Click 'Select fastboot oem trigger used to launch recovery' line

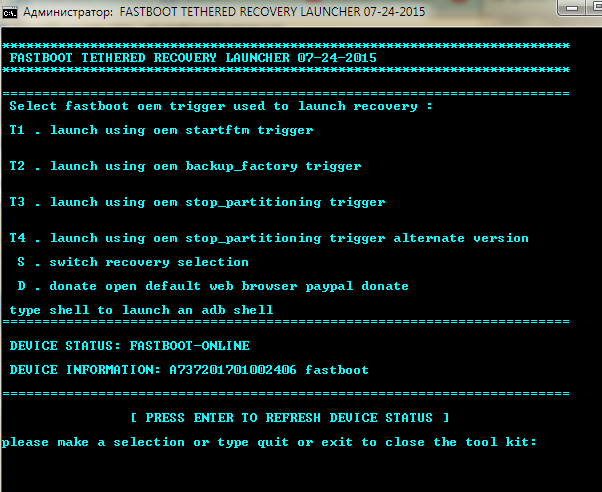(221, 106)
